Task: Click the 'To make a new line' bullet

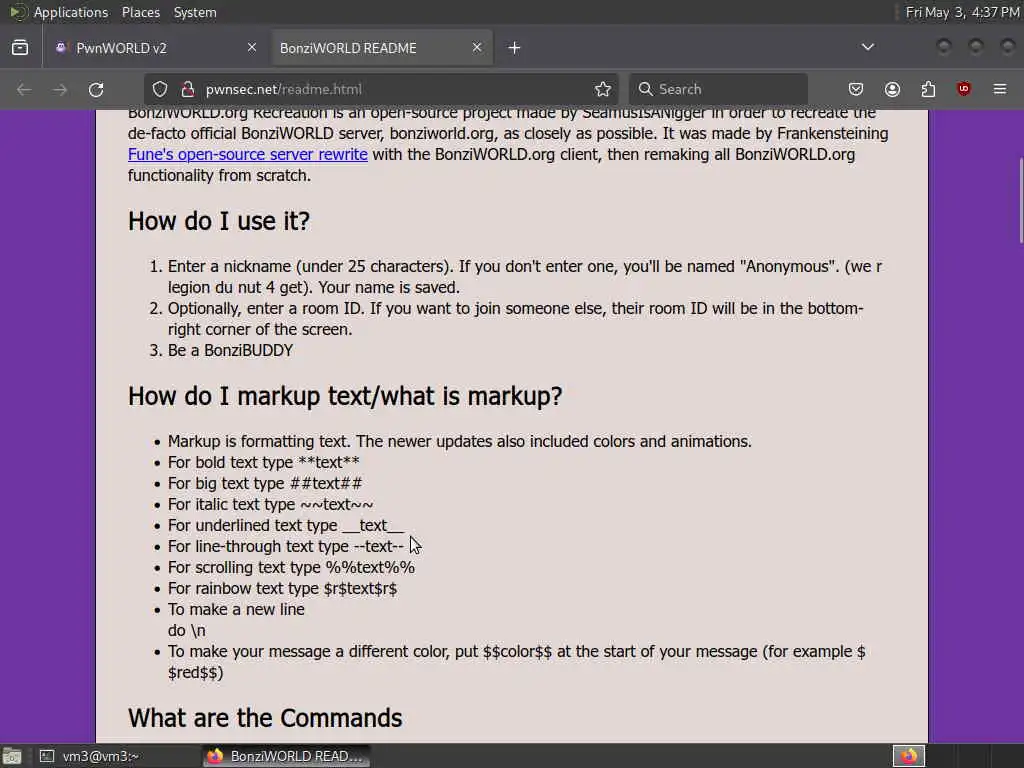Action: (x=236, y=609)
